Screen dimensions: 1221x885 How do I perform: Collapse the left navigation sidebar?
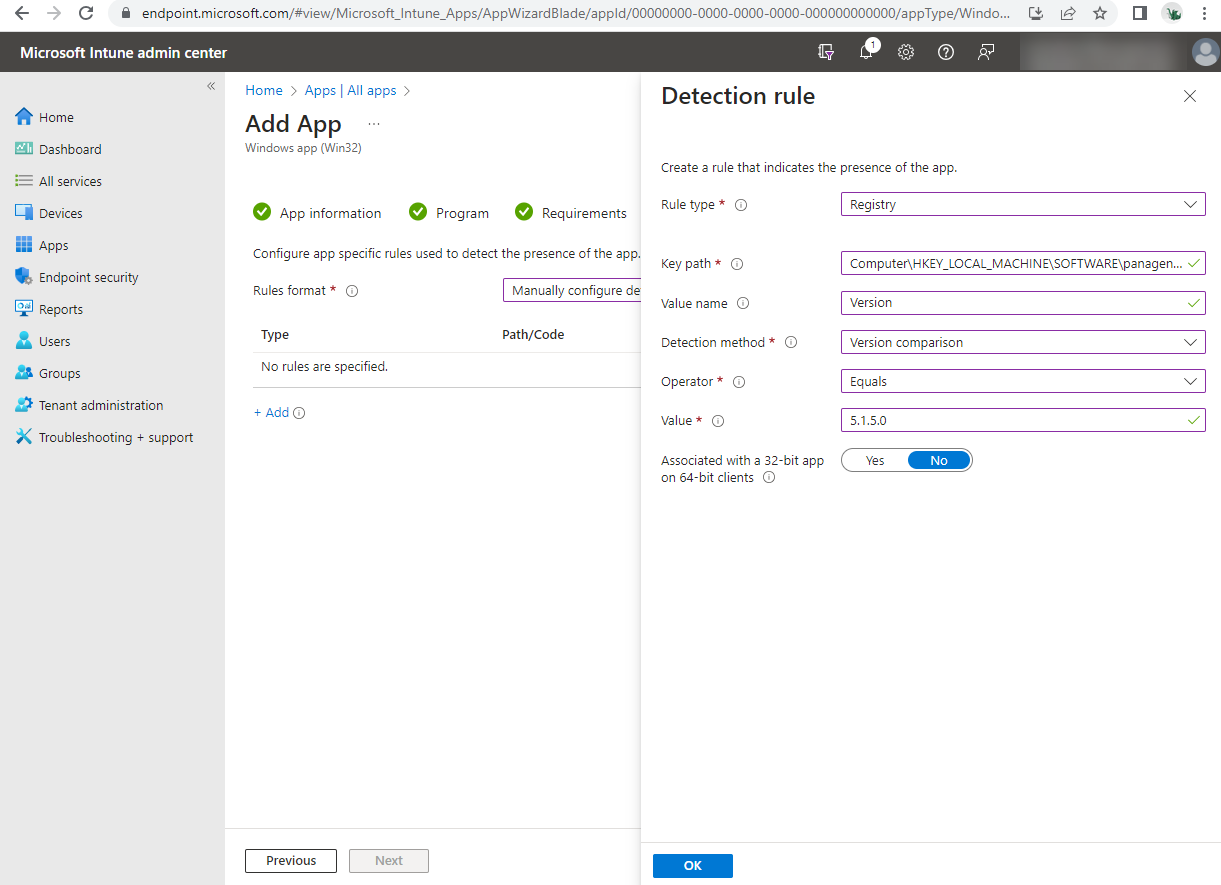click(x=211, y=87)
